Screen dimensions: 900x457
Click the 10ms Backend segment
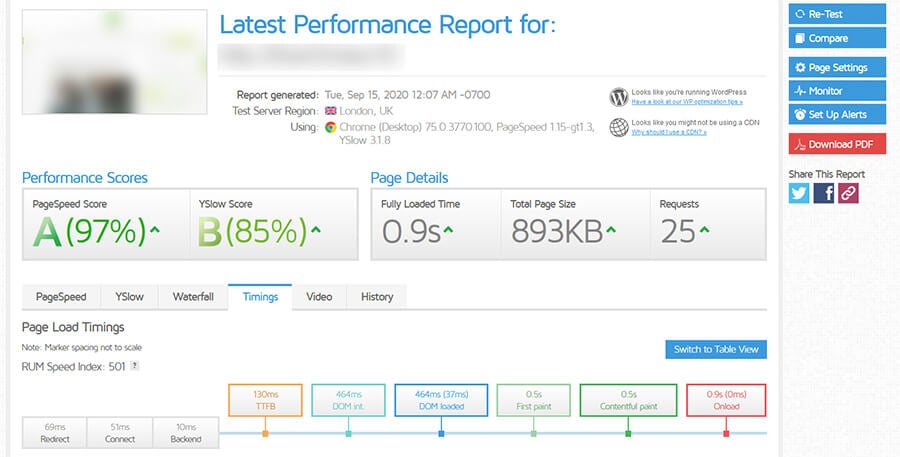[x=185, y=433]
